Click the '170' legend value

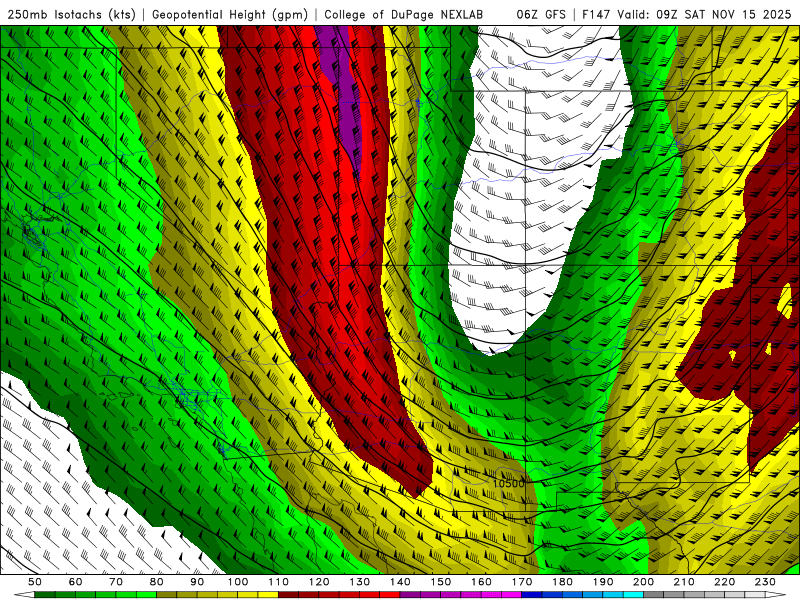522,582
